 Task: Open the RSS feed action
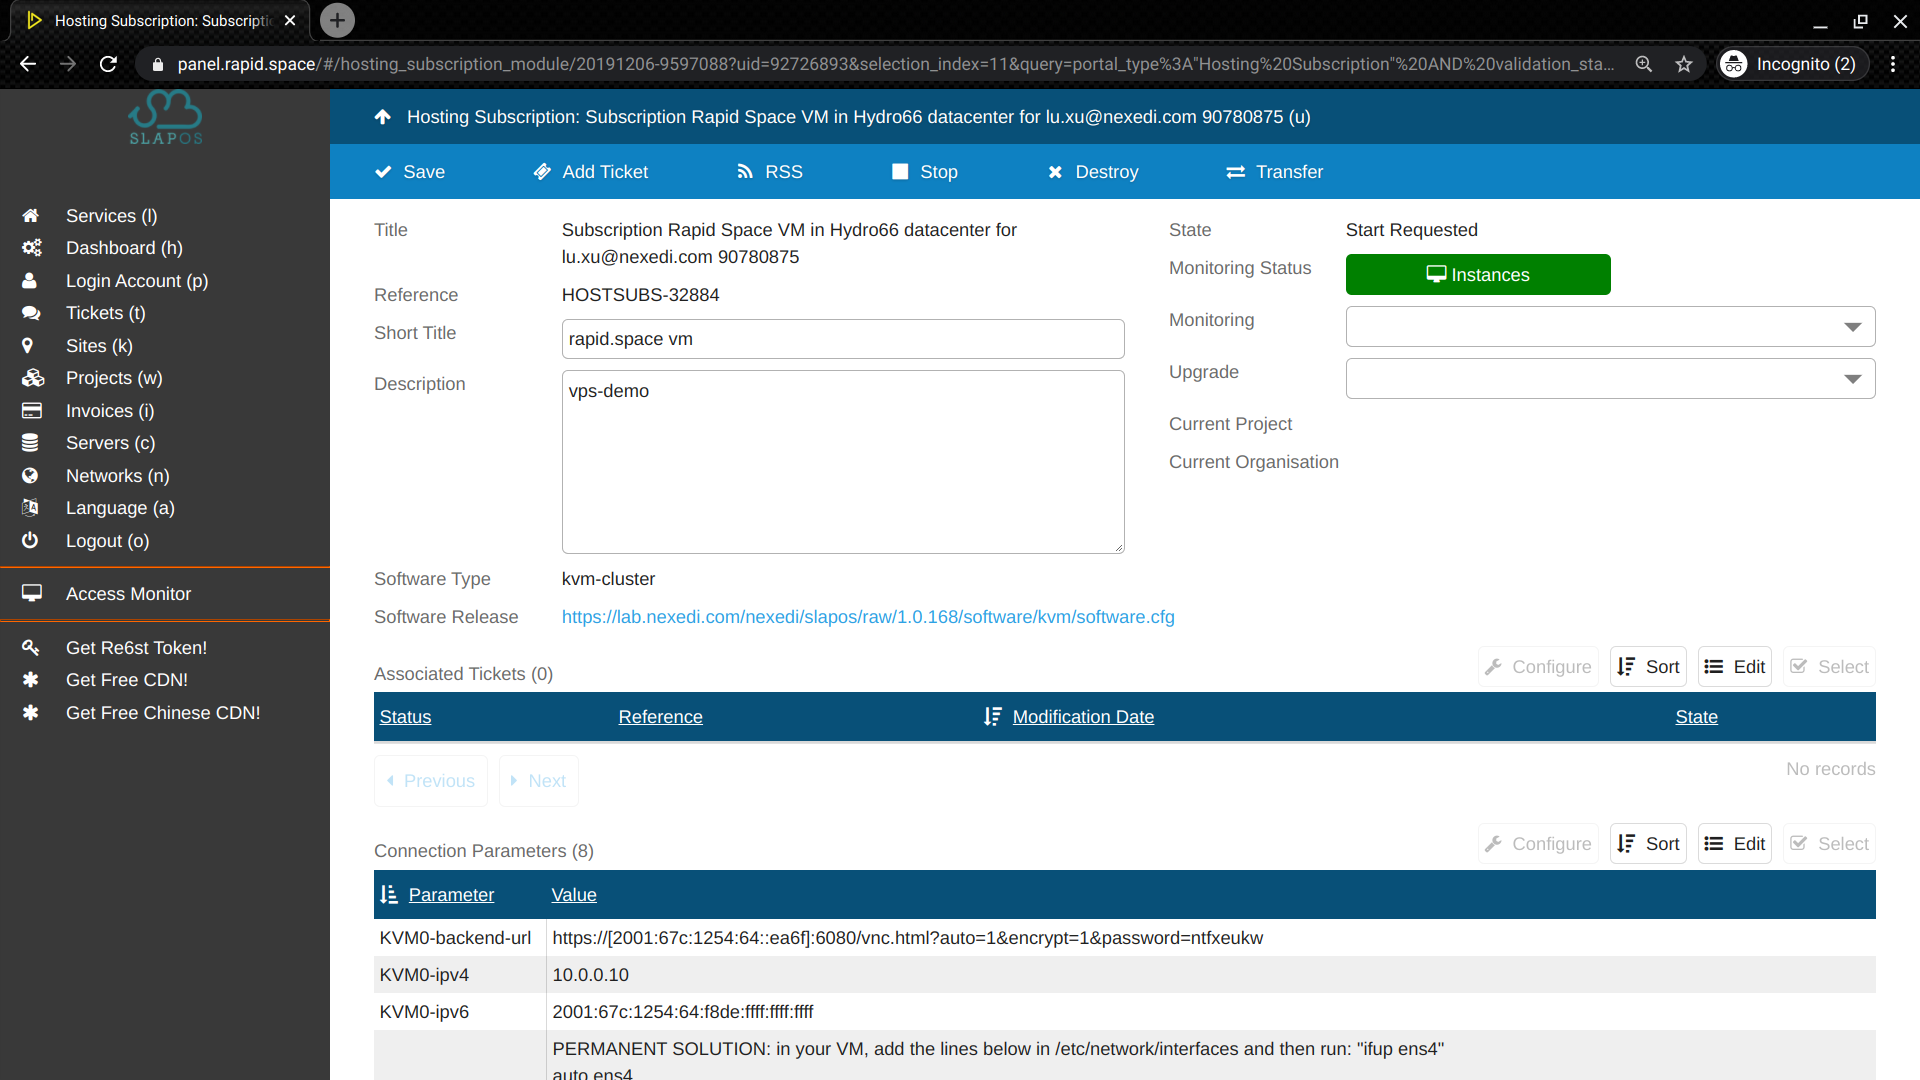[x=770, y=172]
